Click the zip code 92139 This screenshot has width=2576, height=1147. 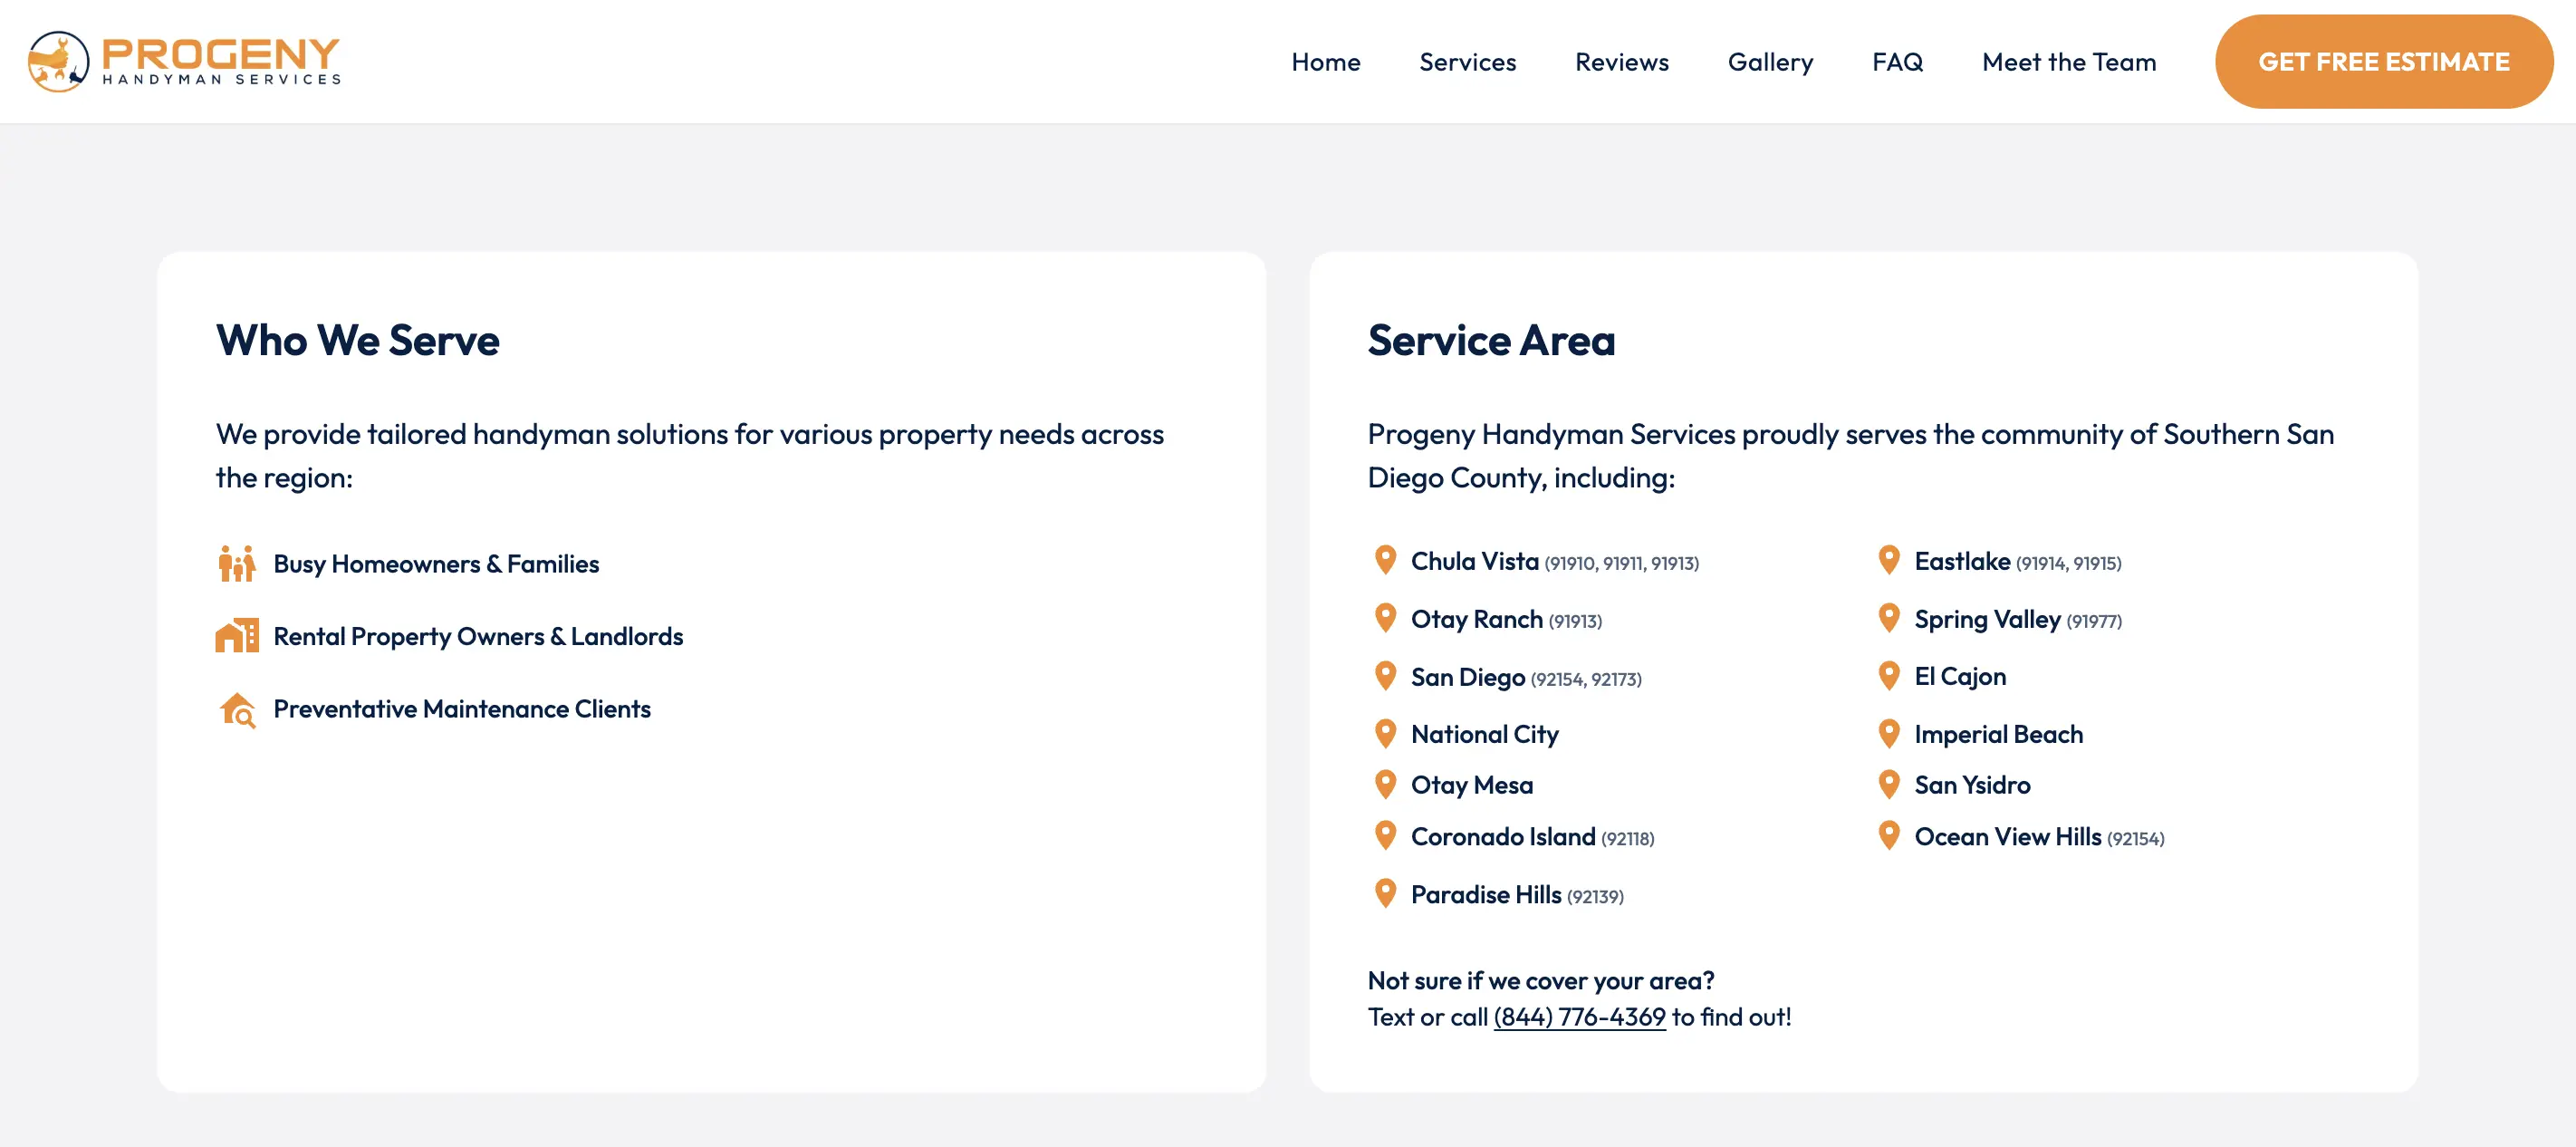[x=1595, y=897]
